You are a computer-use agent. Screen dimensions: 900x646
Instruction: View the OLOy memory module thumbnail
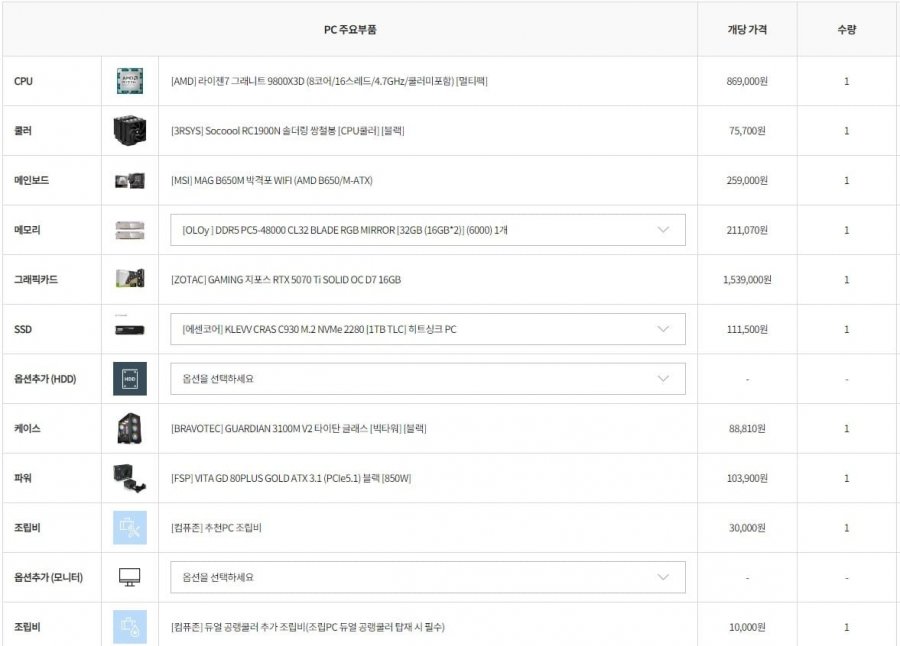point(130,230)
